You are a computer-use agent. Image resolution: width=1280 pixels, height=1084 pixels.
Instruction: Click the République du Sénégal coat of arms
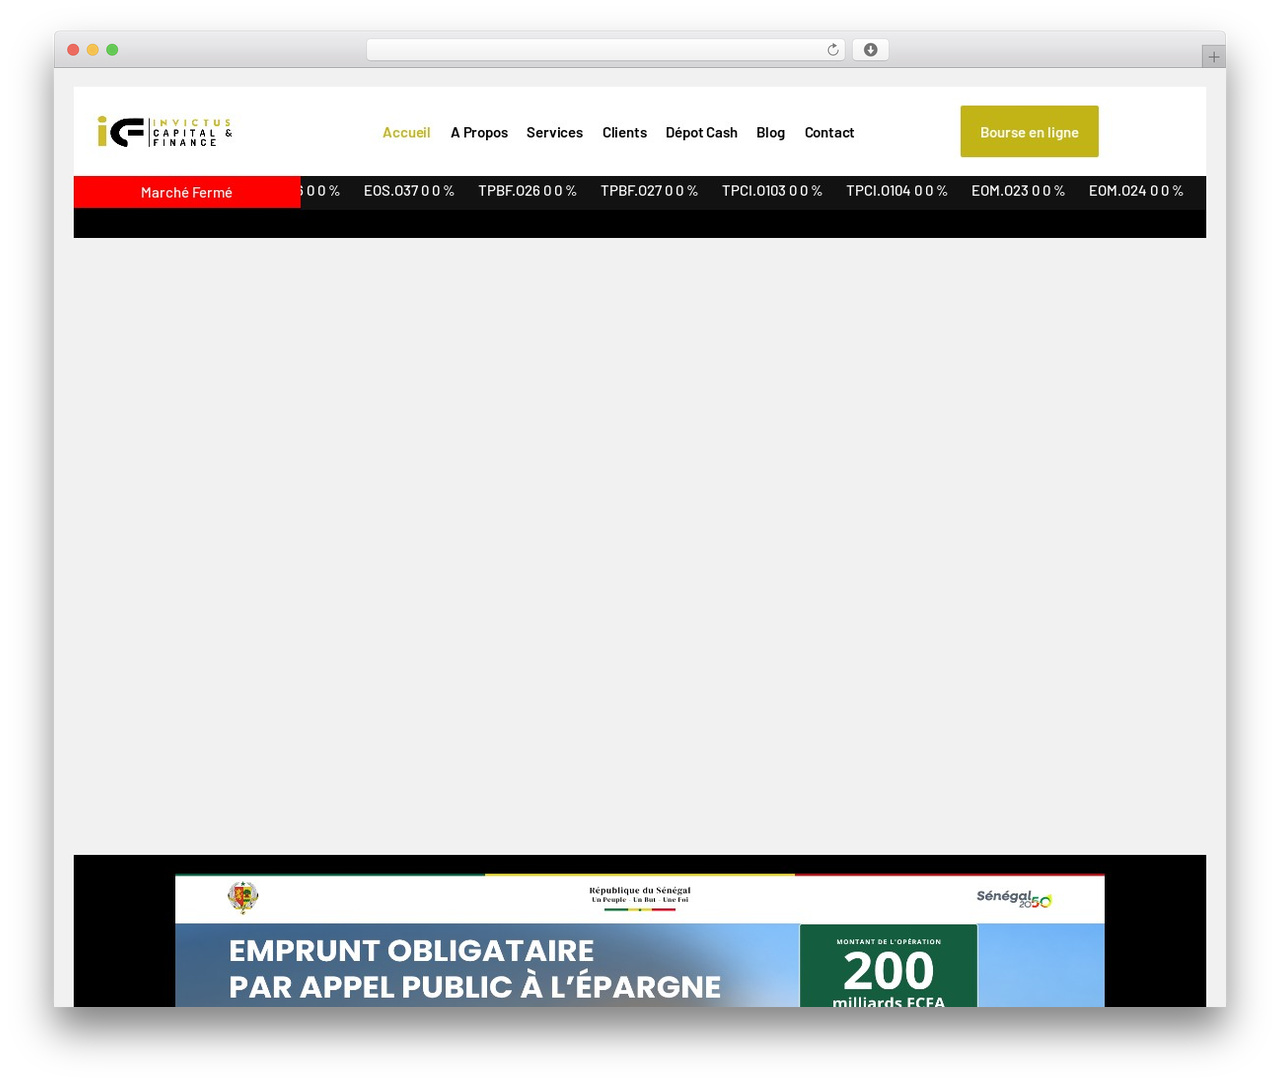point(243,897)
